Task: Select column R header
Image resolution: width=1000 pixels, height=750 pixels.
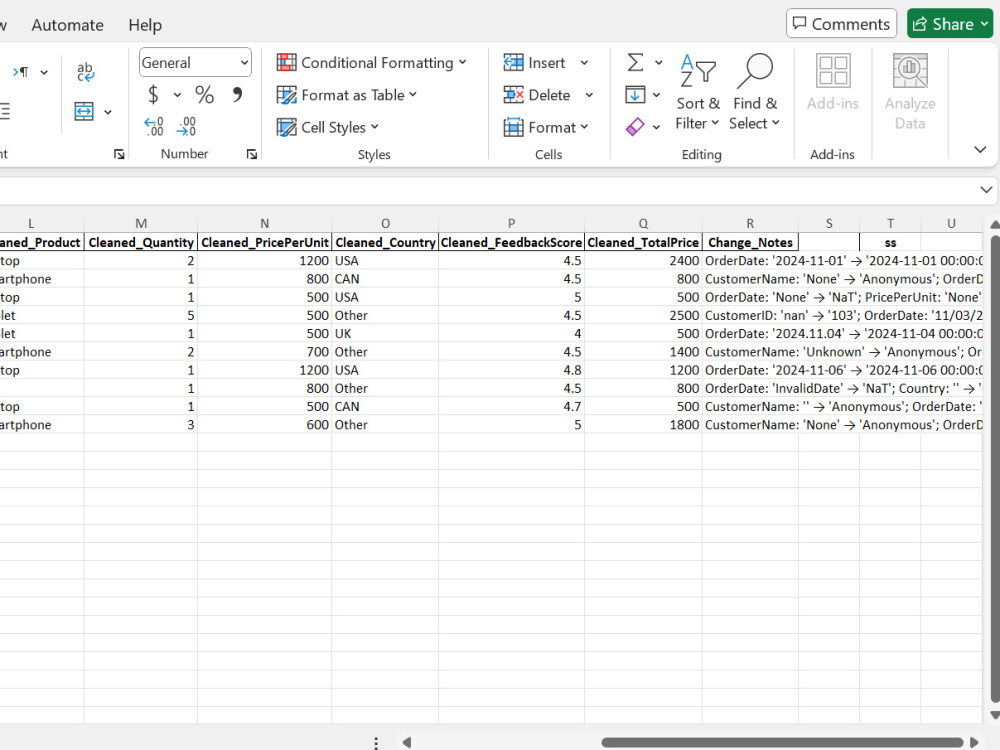Action: [x=750, y=223]
